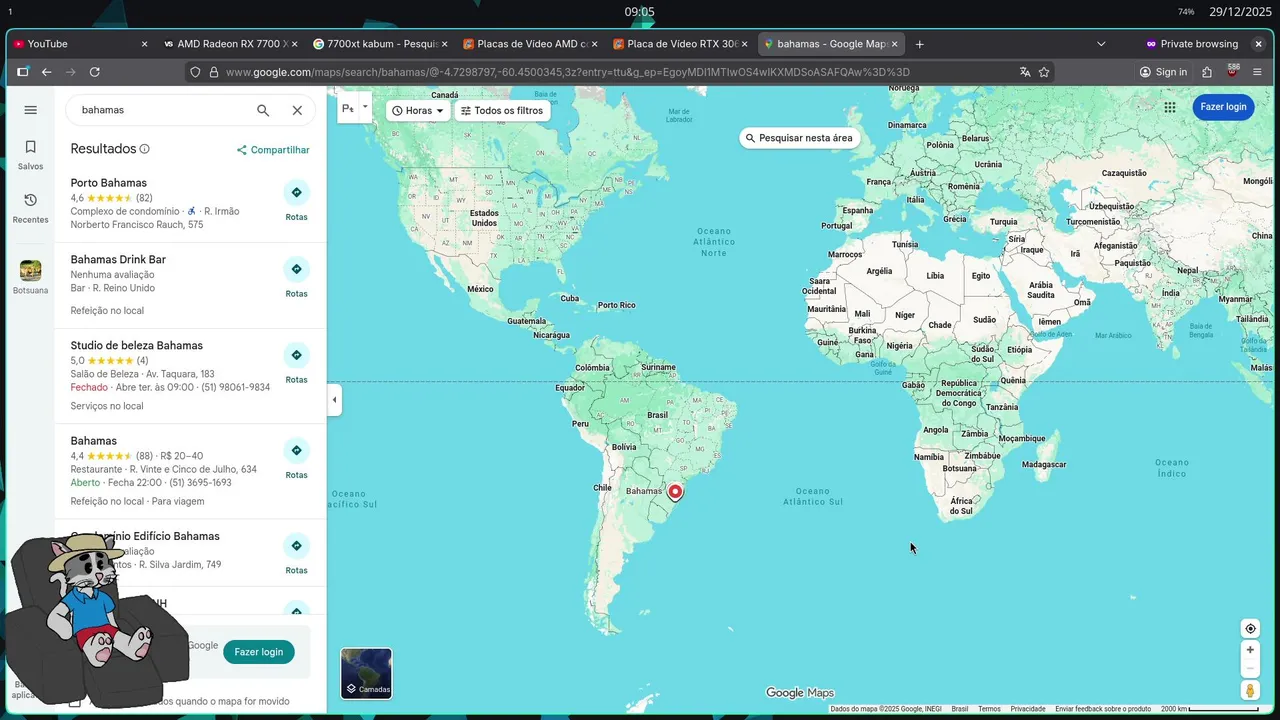The image size is (1280, 720).
Task: Go back to previous page
Action: (46, 72)
